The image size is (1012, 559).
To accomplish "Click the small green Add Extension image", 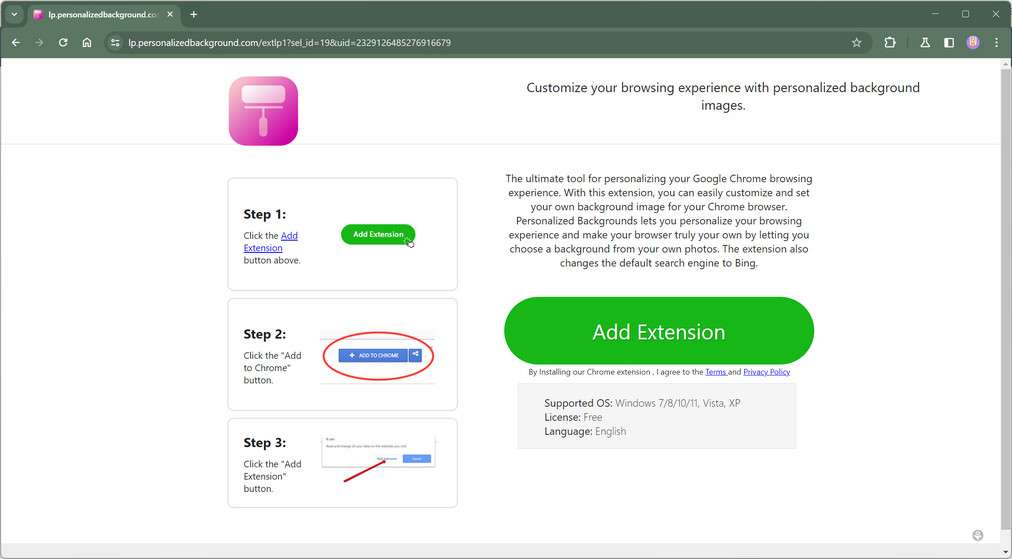I will (x=378, y=234).
